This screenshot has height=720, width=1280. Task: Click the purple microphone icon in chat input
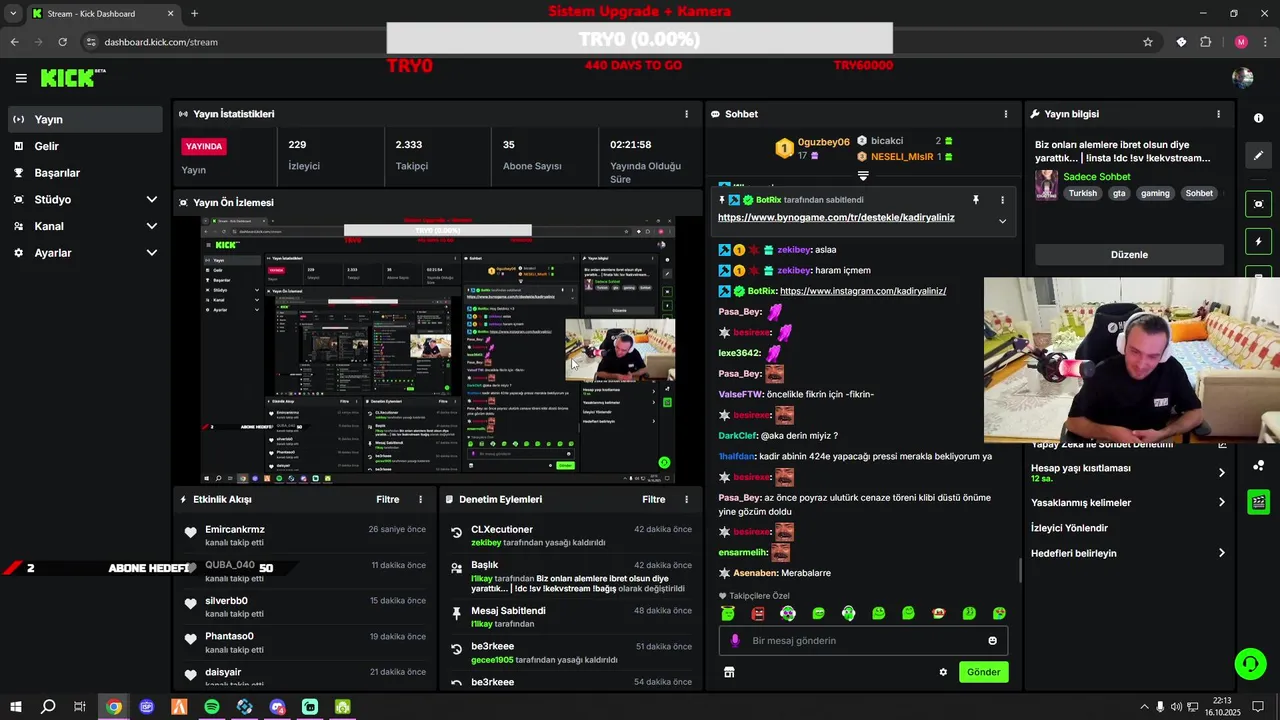tap(735, 641)
